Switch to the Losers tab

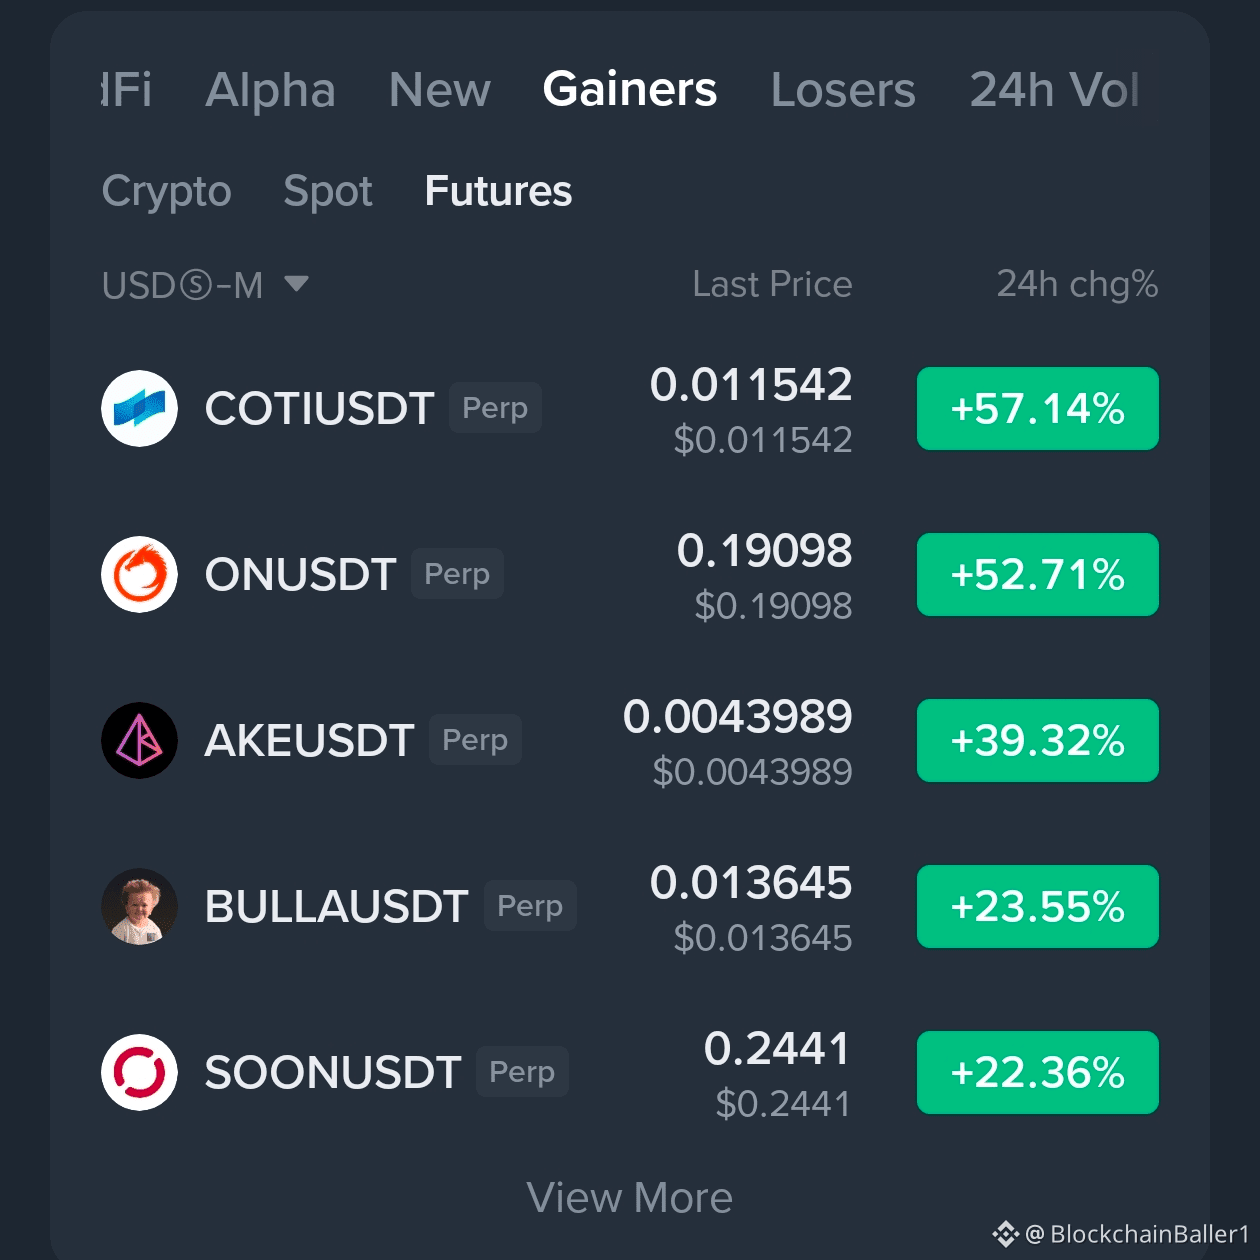(x=843, y=90)
